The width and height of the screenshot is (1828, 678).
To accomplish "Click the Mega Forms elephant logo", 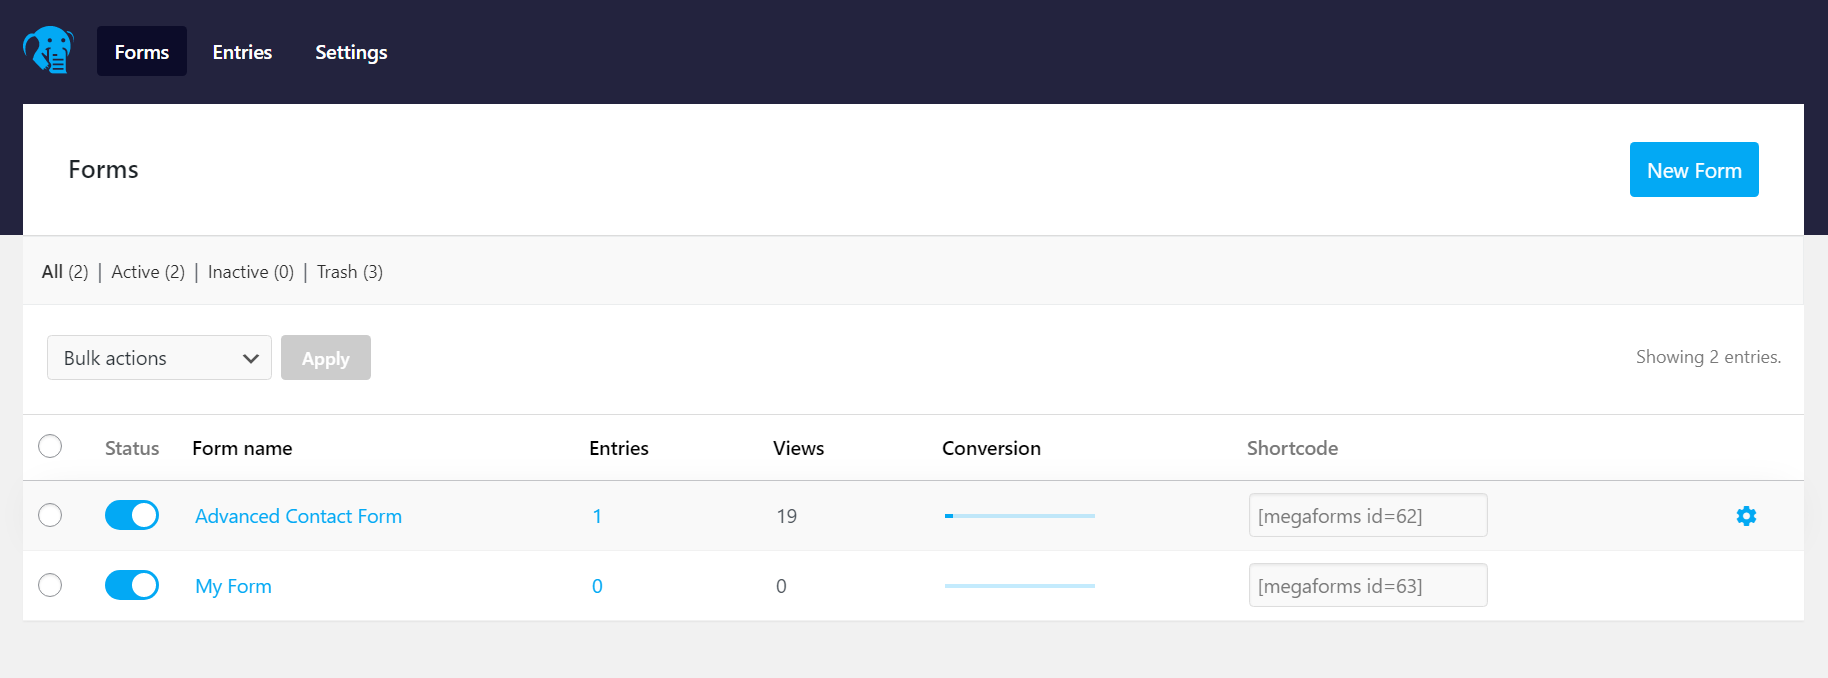I will point(48,50).
